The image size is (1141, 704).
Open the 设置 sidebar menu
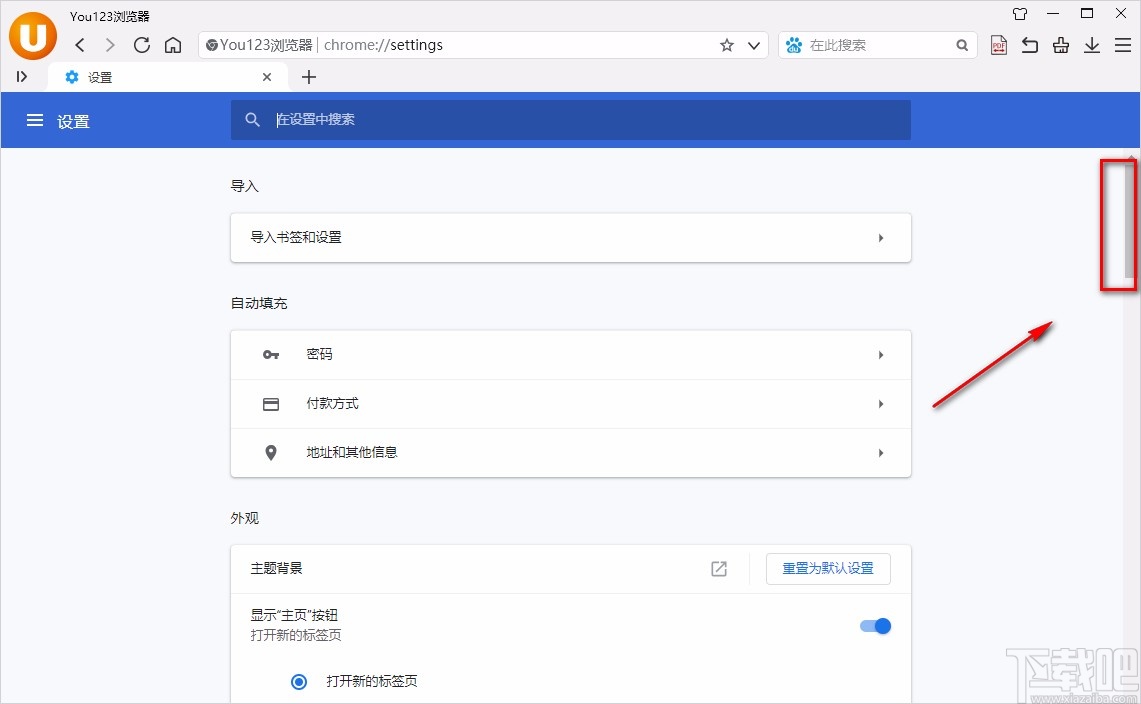tap(35, 120)
